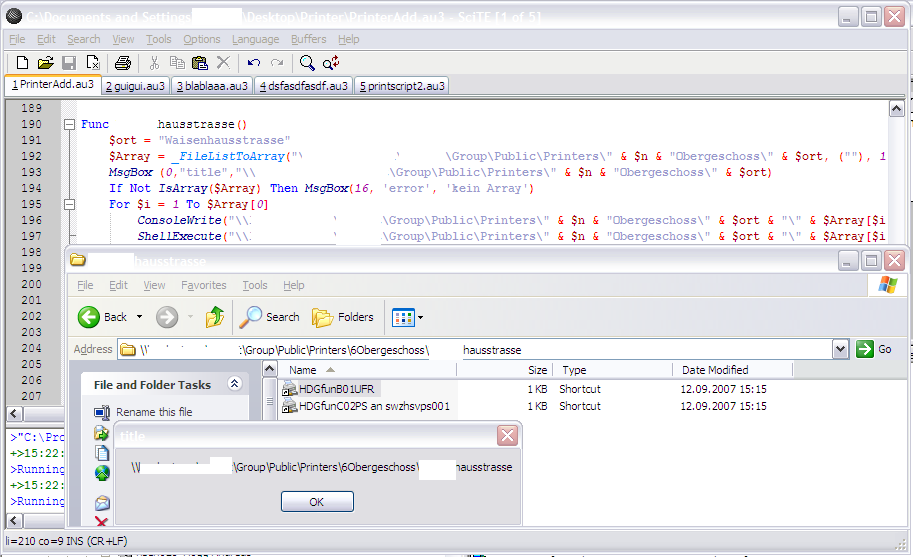
Task: Collapse the For loop fold at line 195
Action: pyautogui.click(x=70, y=204)
